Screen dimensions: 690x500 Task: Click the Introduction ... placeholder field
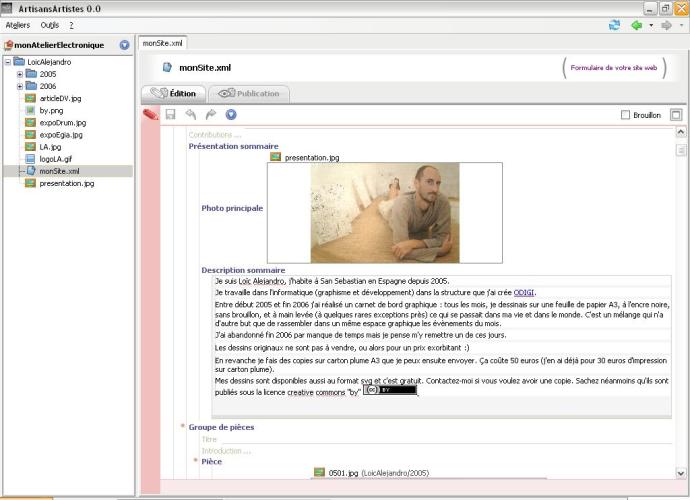[226, 451]
